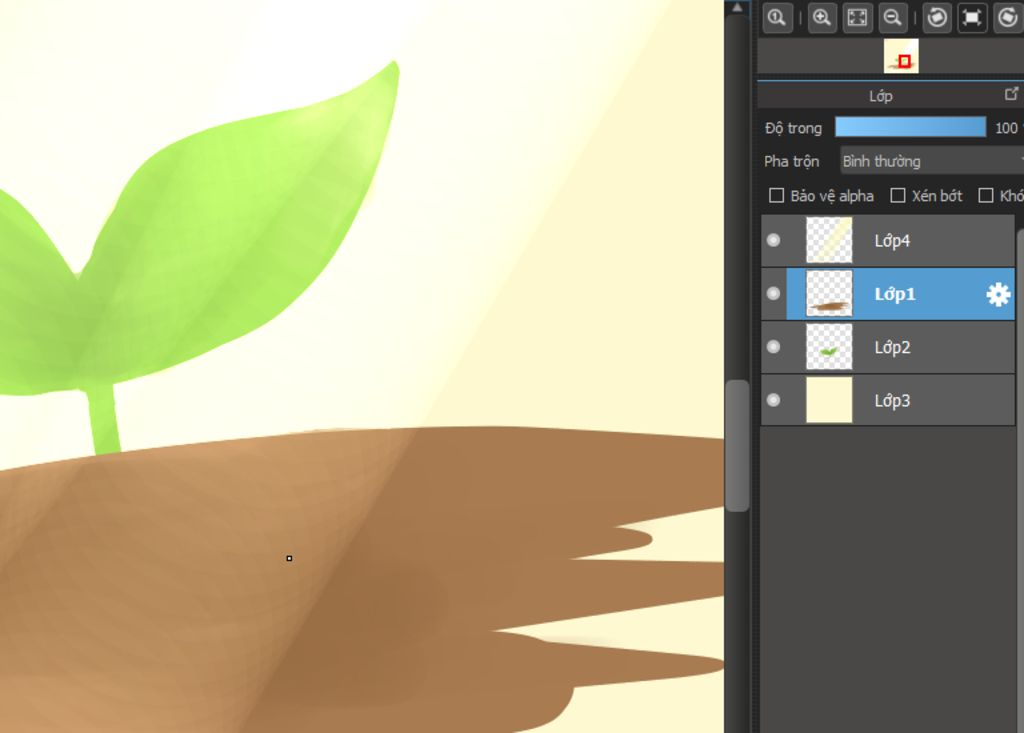The height and width of the screenshot is (733, 1024).
Task: Click the Lớp2 layer thumbnail
Action: (x=829, y=347)
